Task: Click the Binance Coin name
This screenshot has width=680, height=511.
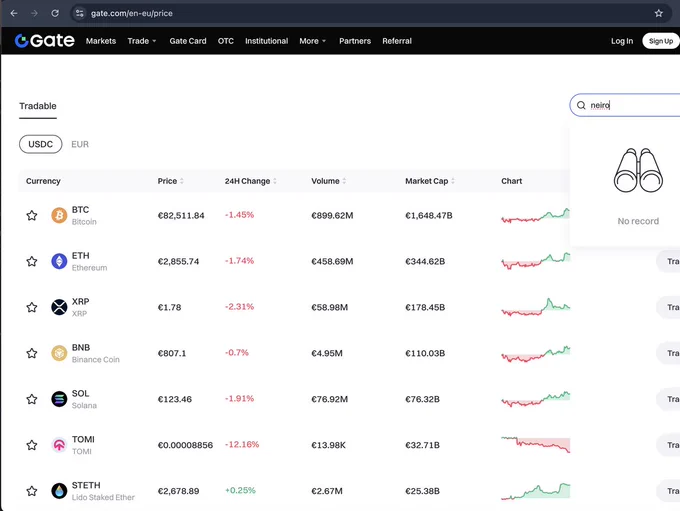Action: click(95, 360)
